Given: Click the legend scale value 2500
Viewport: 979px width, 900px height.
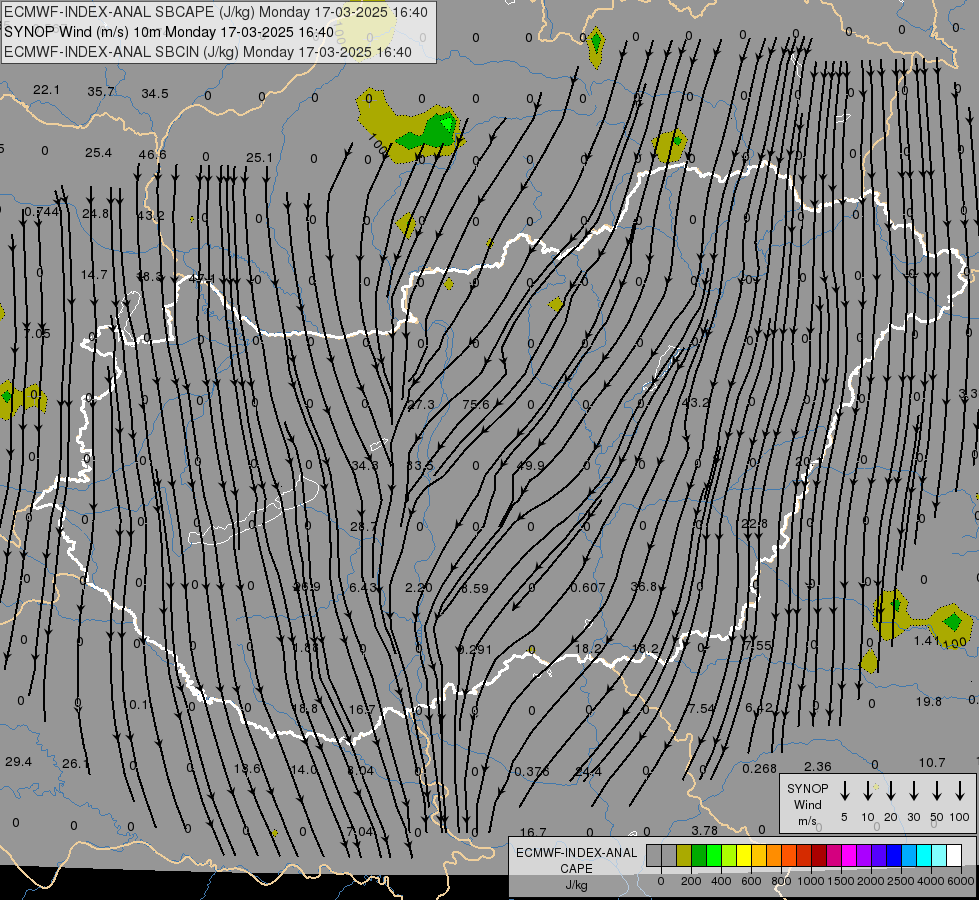Looking at the screenshot, I should (x=900, y=881).
